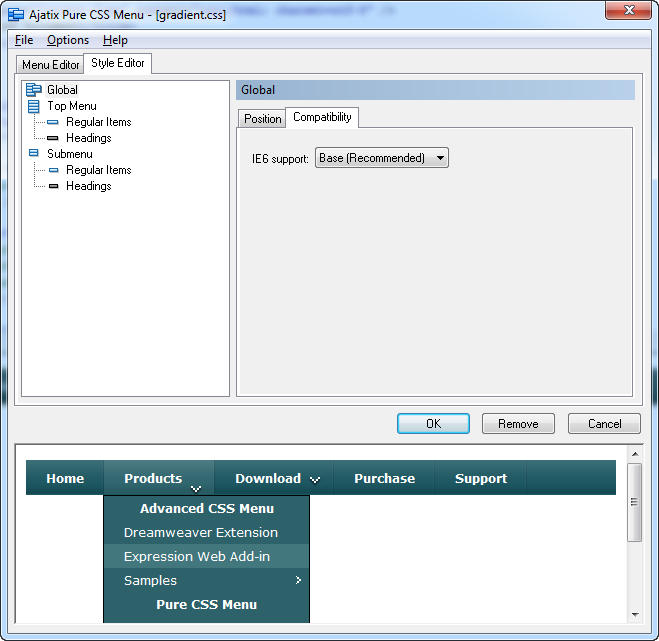This screenshot has width=659, height=641.
Task: Click Home in the menu preview
Action: (x=65, y=478)
